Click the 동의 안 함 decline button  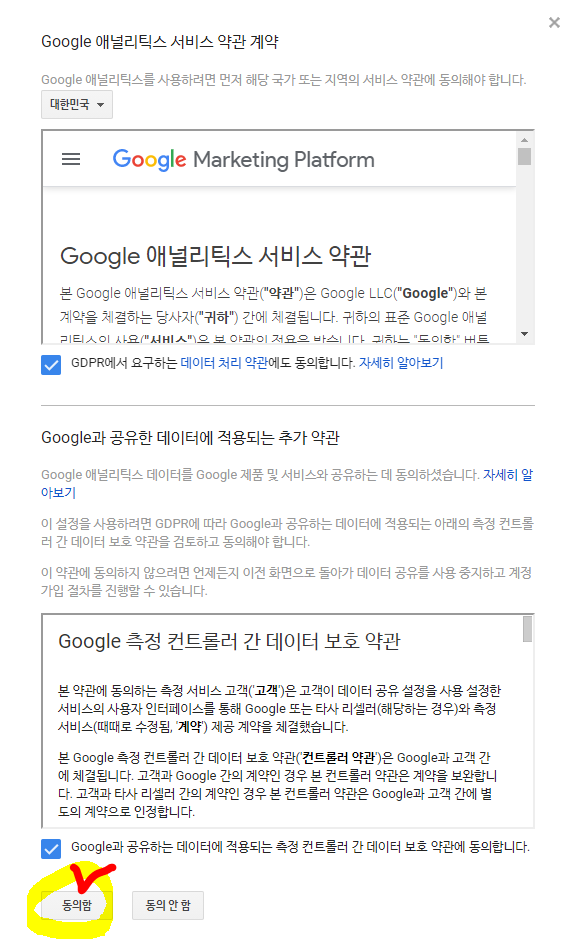click(168, 905)
